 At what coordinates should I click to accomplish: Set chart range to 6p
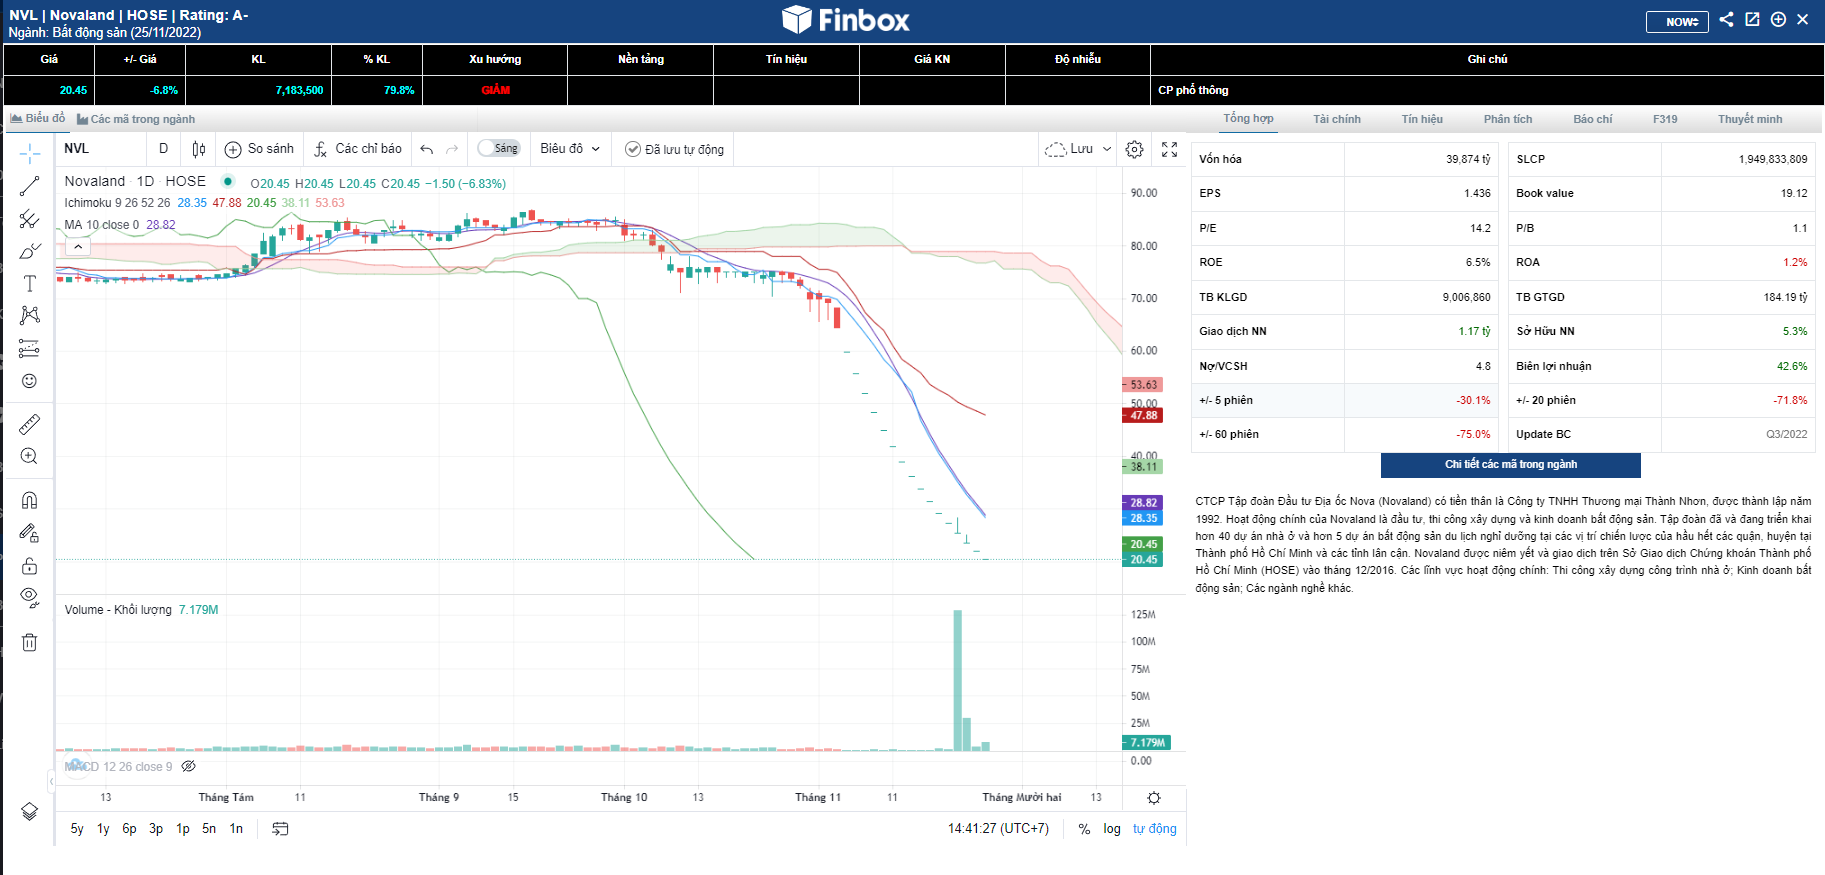(x=129, y=829)
